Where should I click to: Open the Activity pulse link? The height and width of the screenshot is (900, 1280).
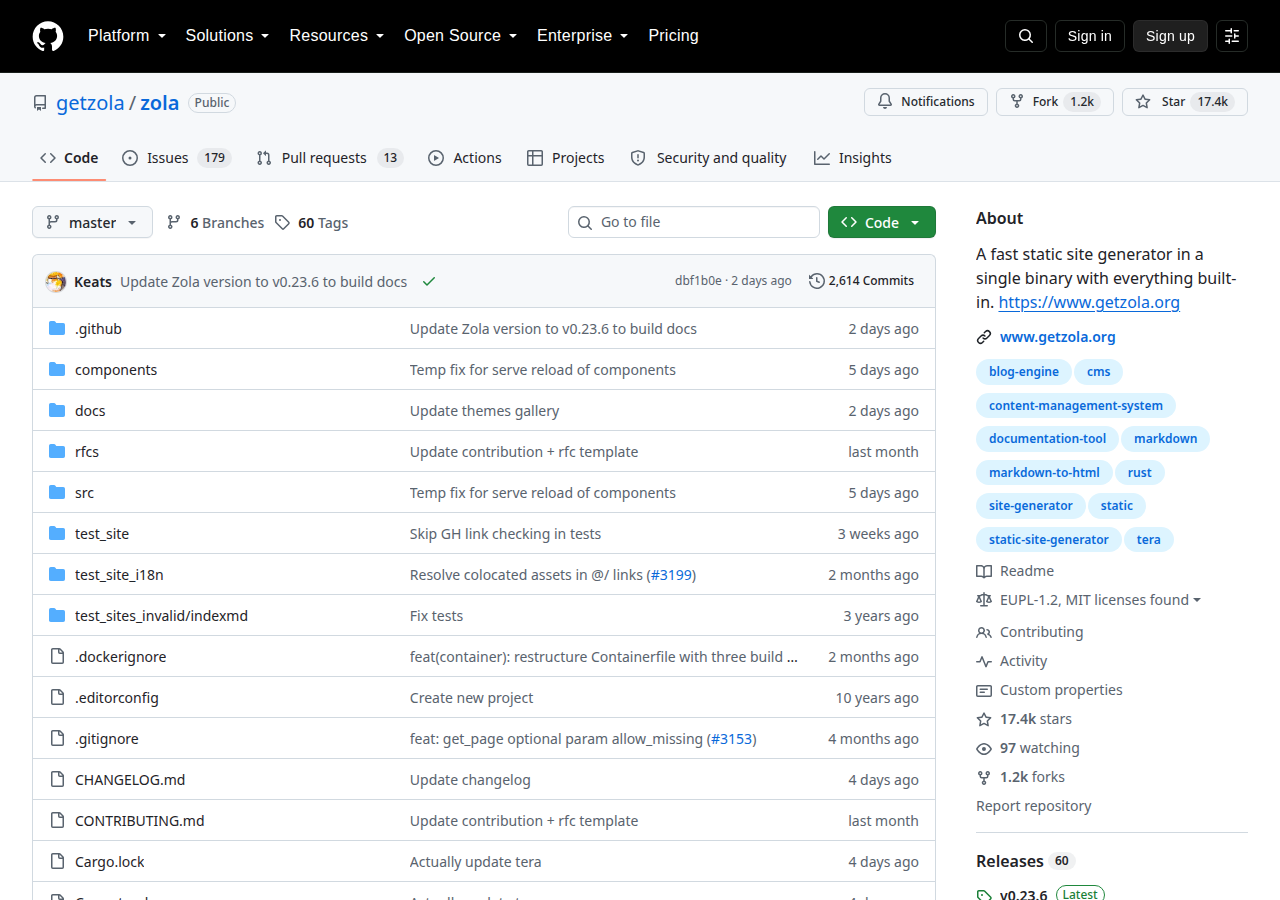(1012, 661)
